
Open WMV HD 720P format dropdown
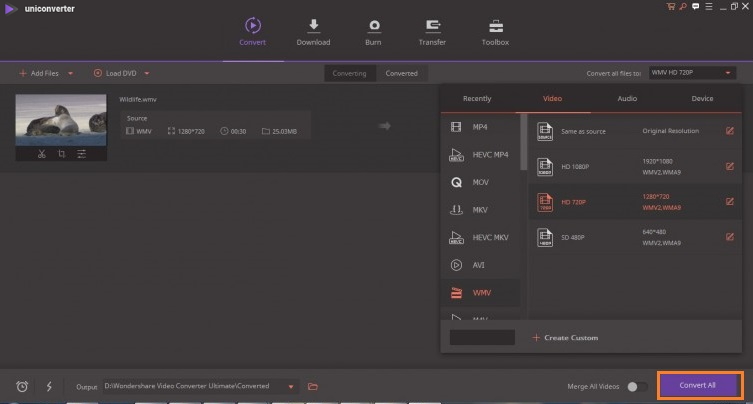pos(692,73)
